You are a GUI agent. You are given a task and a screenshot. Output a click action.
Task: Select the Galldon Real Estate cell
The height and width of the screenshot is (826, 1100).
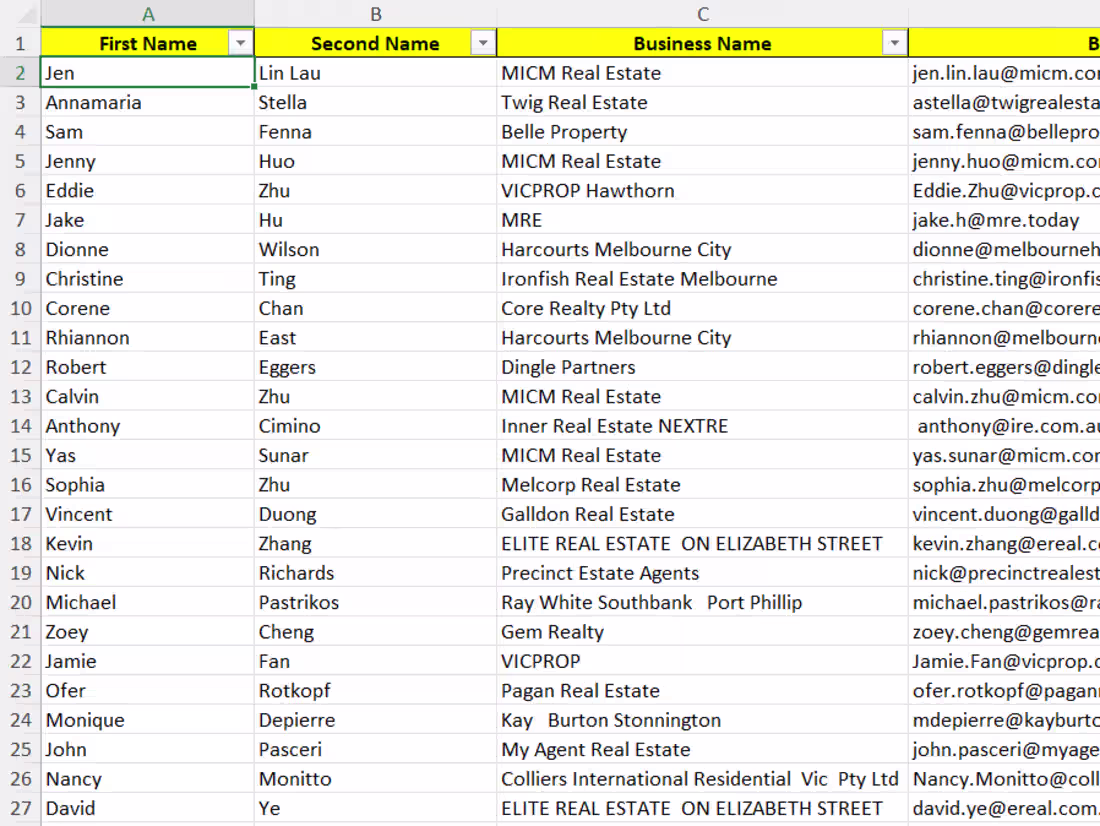point(702,514)
